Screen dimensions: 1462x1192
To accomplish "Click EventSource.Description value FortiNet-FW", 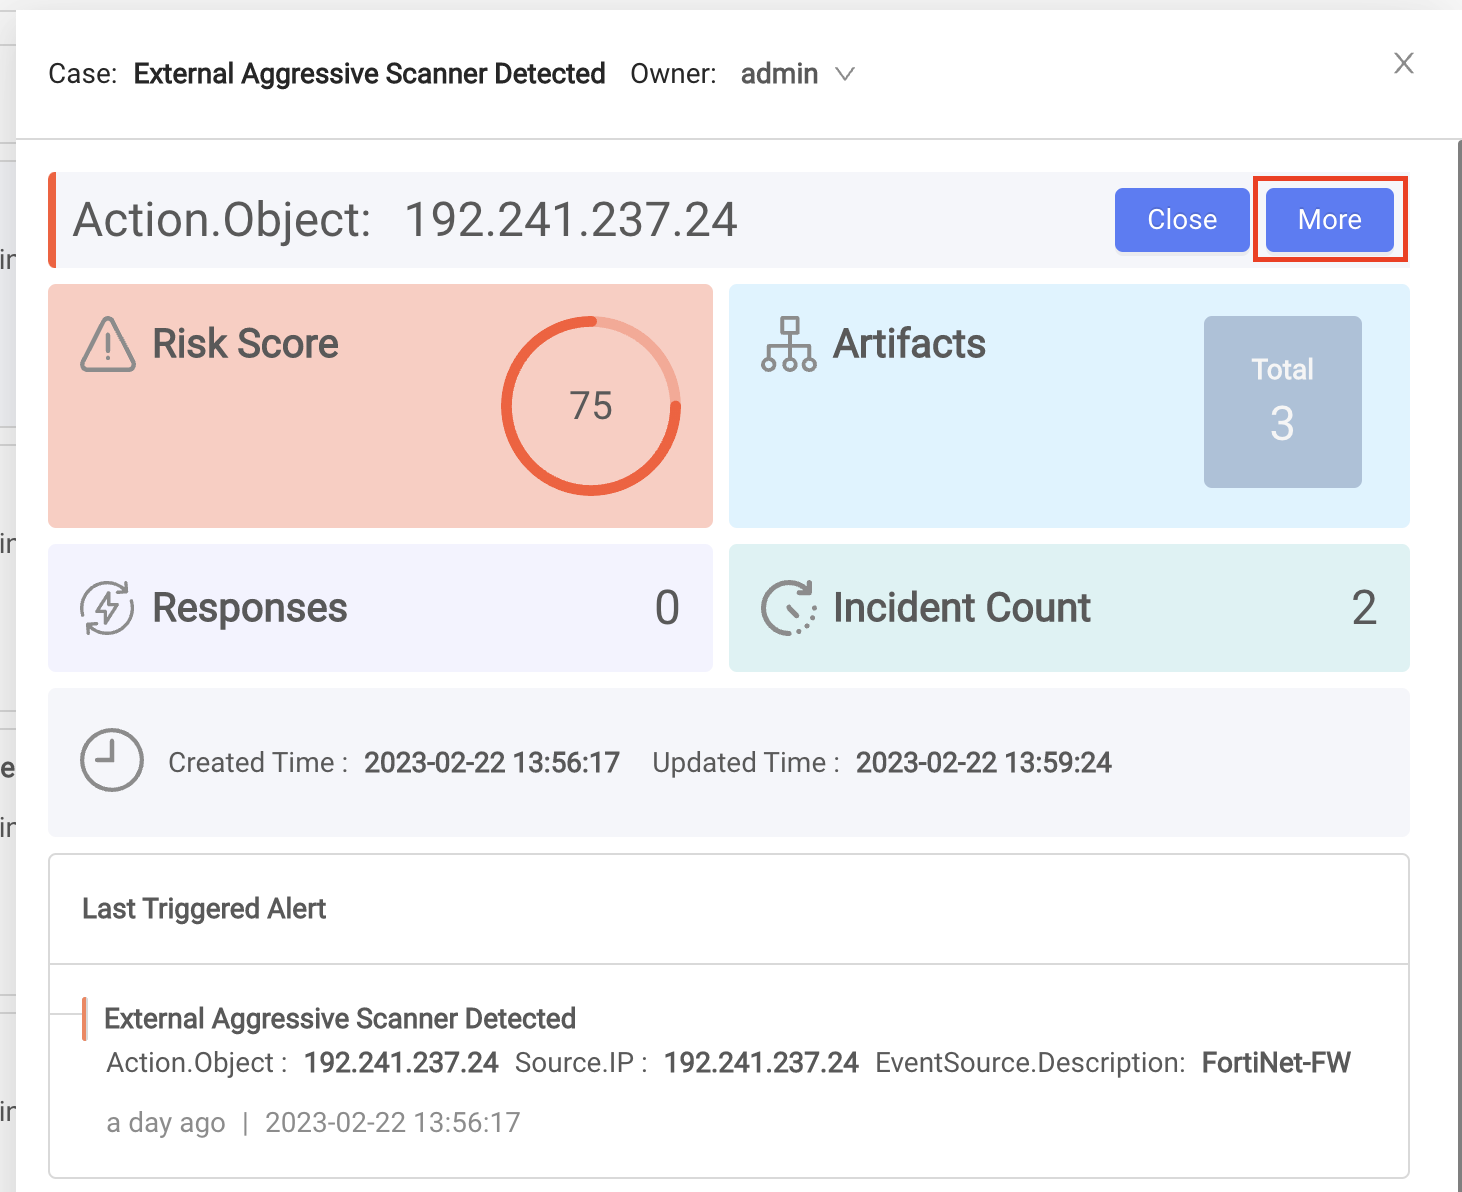I will pyautogui.click(x=1276, y=1063).
